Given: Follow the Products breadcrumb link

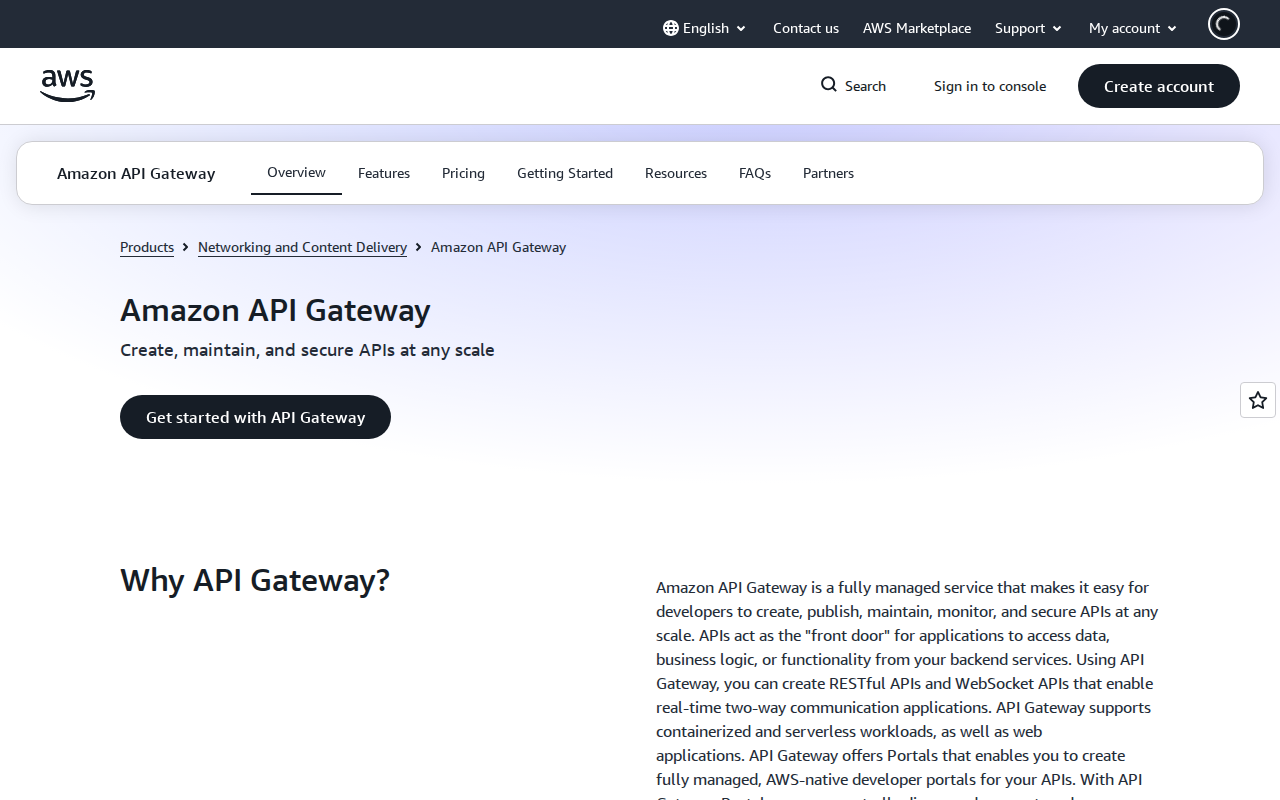Looking at the screenshot, I should 147,247.
